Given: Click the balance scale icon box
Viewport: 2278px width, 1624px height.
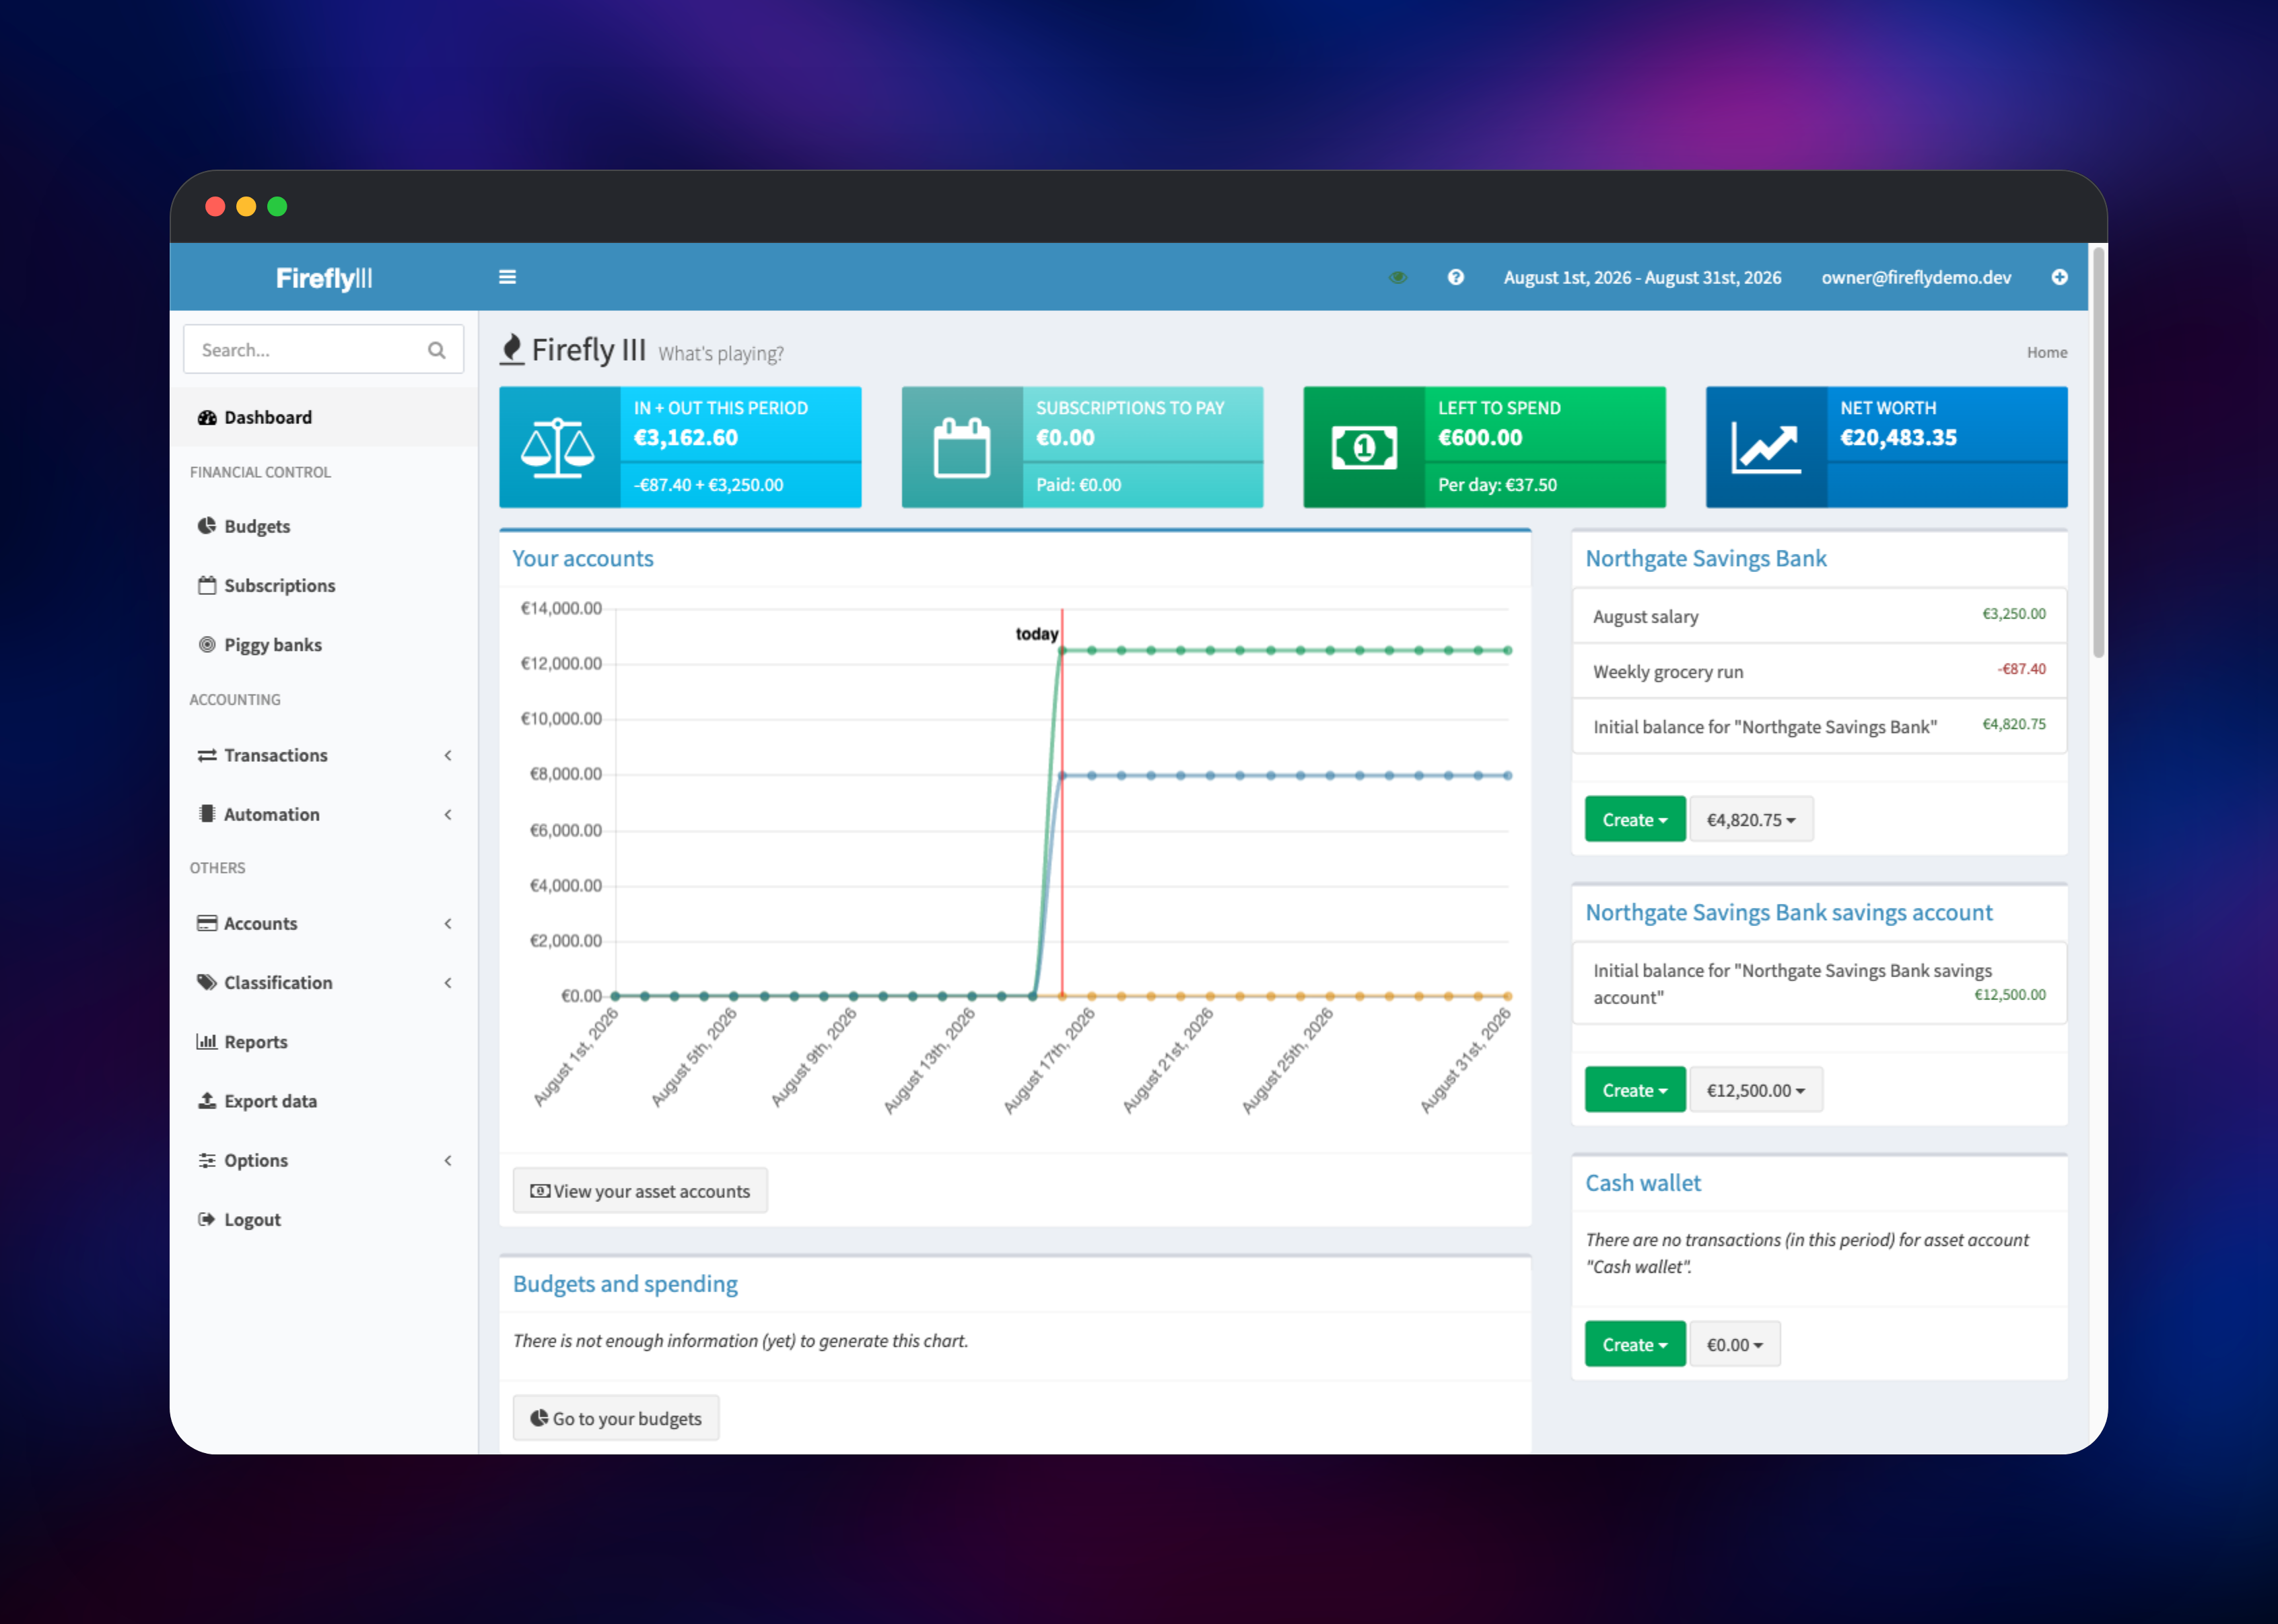Looking at the screenshot, I should pyautogui.click(x=559, y=447).
